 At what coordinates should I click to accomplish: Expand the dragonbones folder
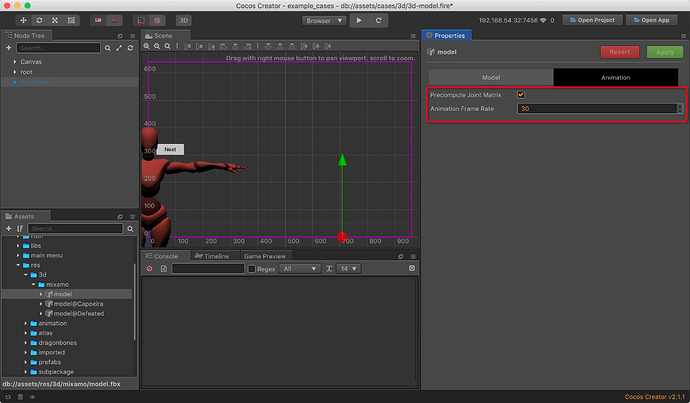pyautogui.click(x=25, y=342)
